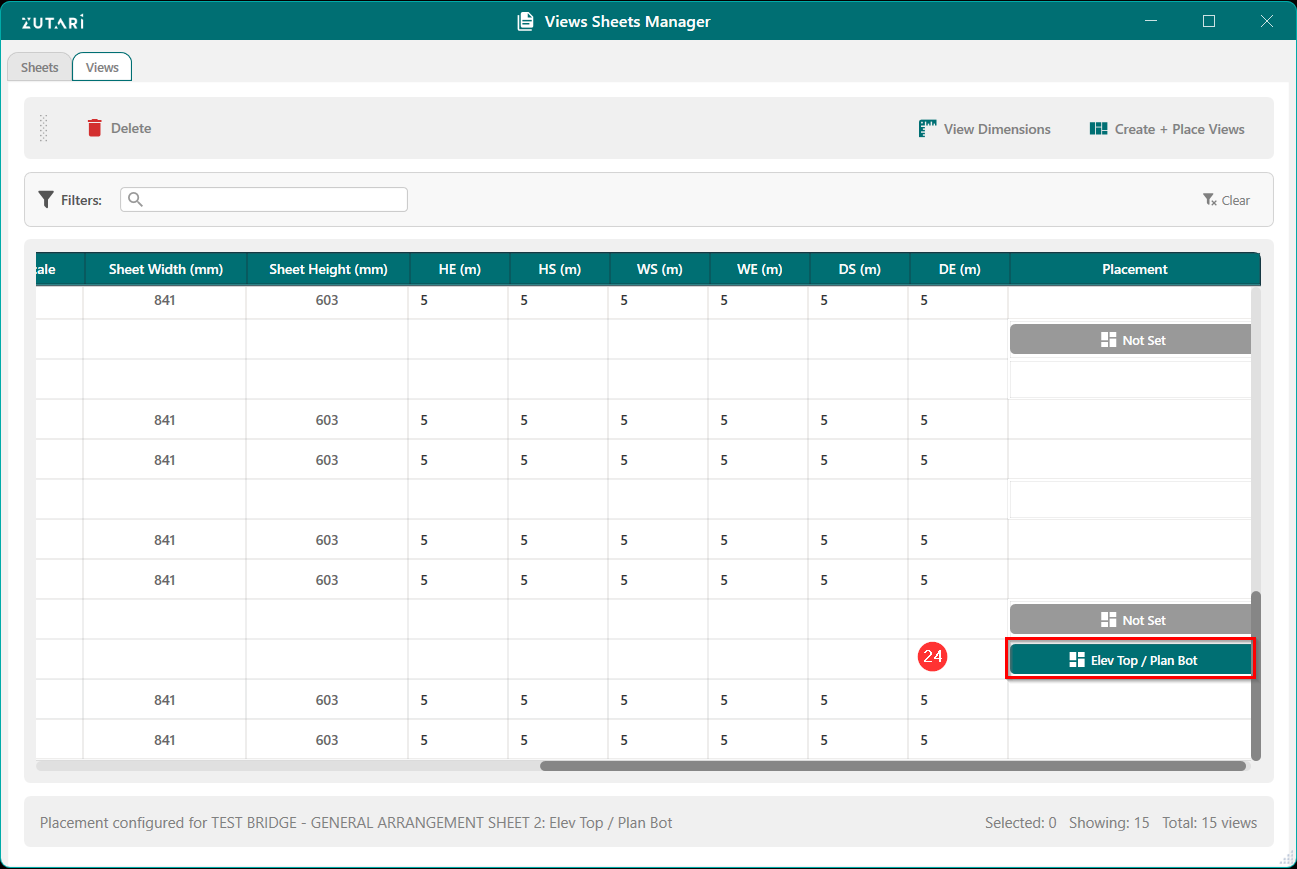Open the Elev Top / Plan Bot placement button
Image resolution: width=1297 pixels, height=869 pixels.
click(x=1130, y=660)
